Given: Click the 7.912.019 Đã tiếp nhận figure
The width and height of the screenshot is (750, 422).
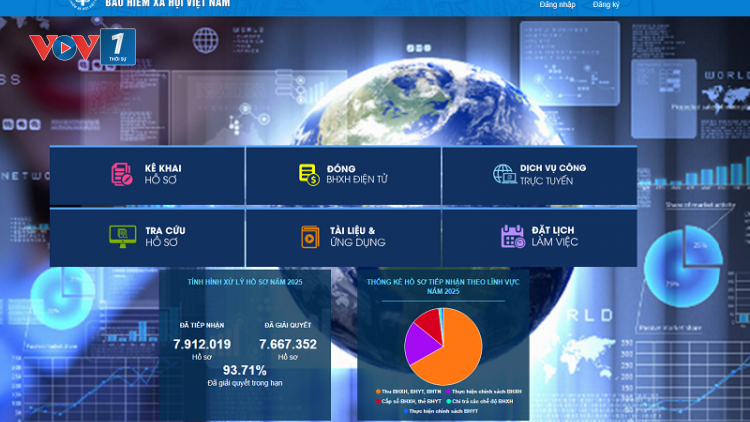Looking at the screenshot, I should [202, 344].
